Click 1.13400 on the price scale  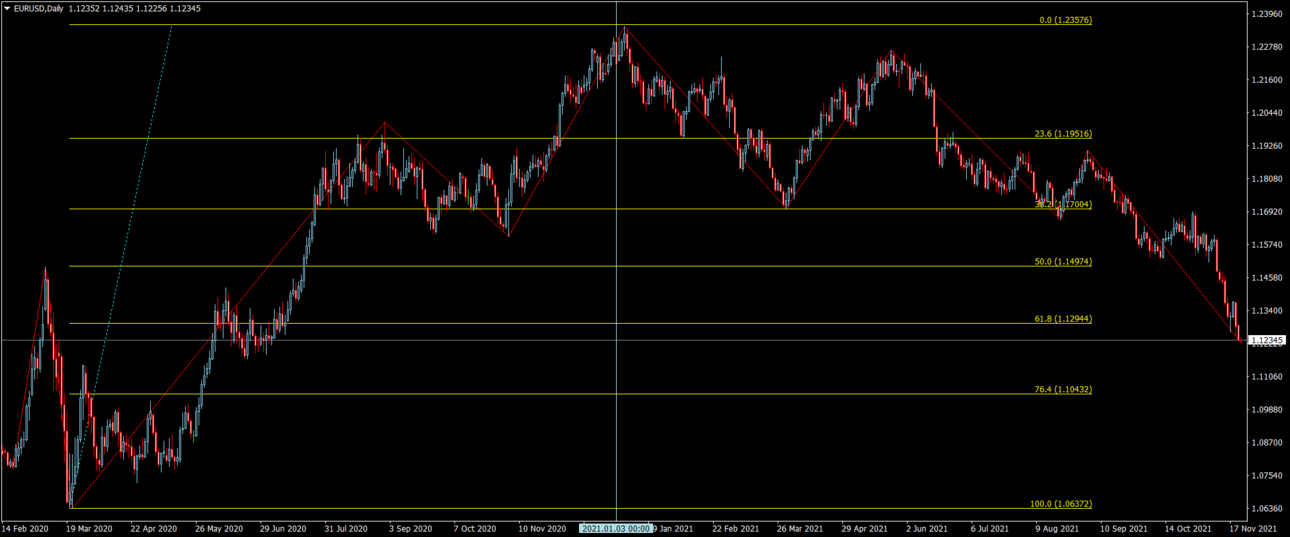pyautogui.click(x=1266, y=311)
